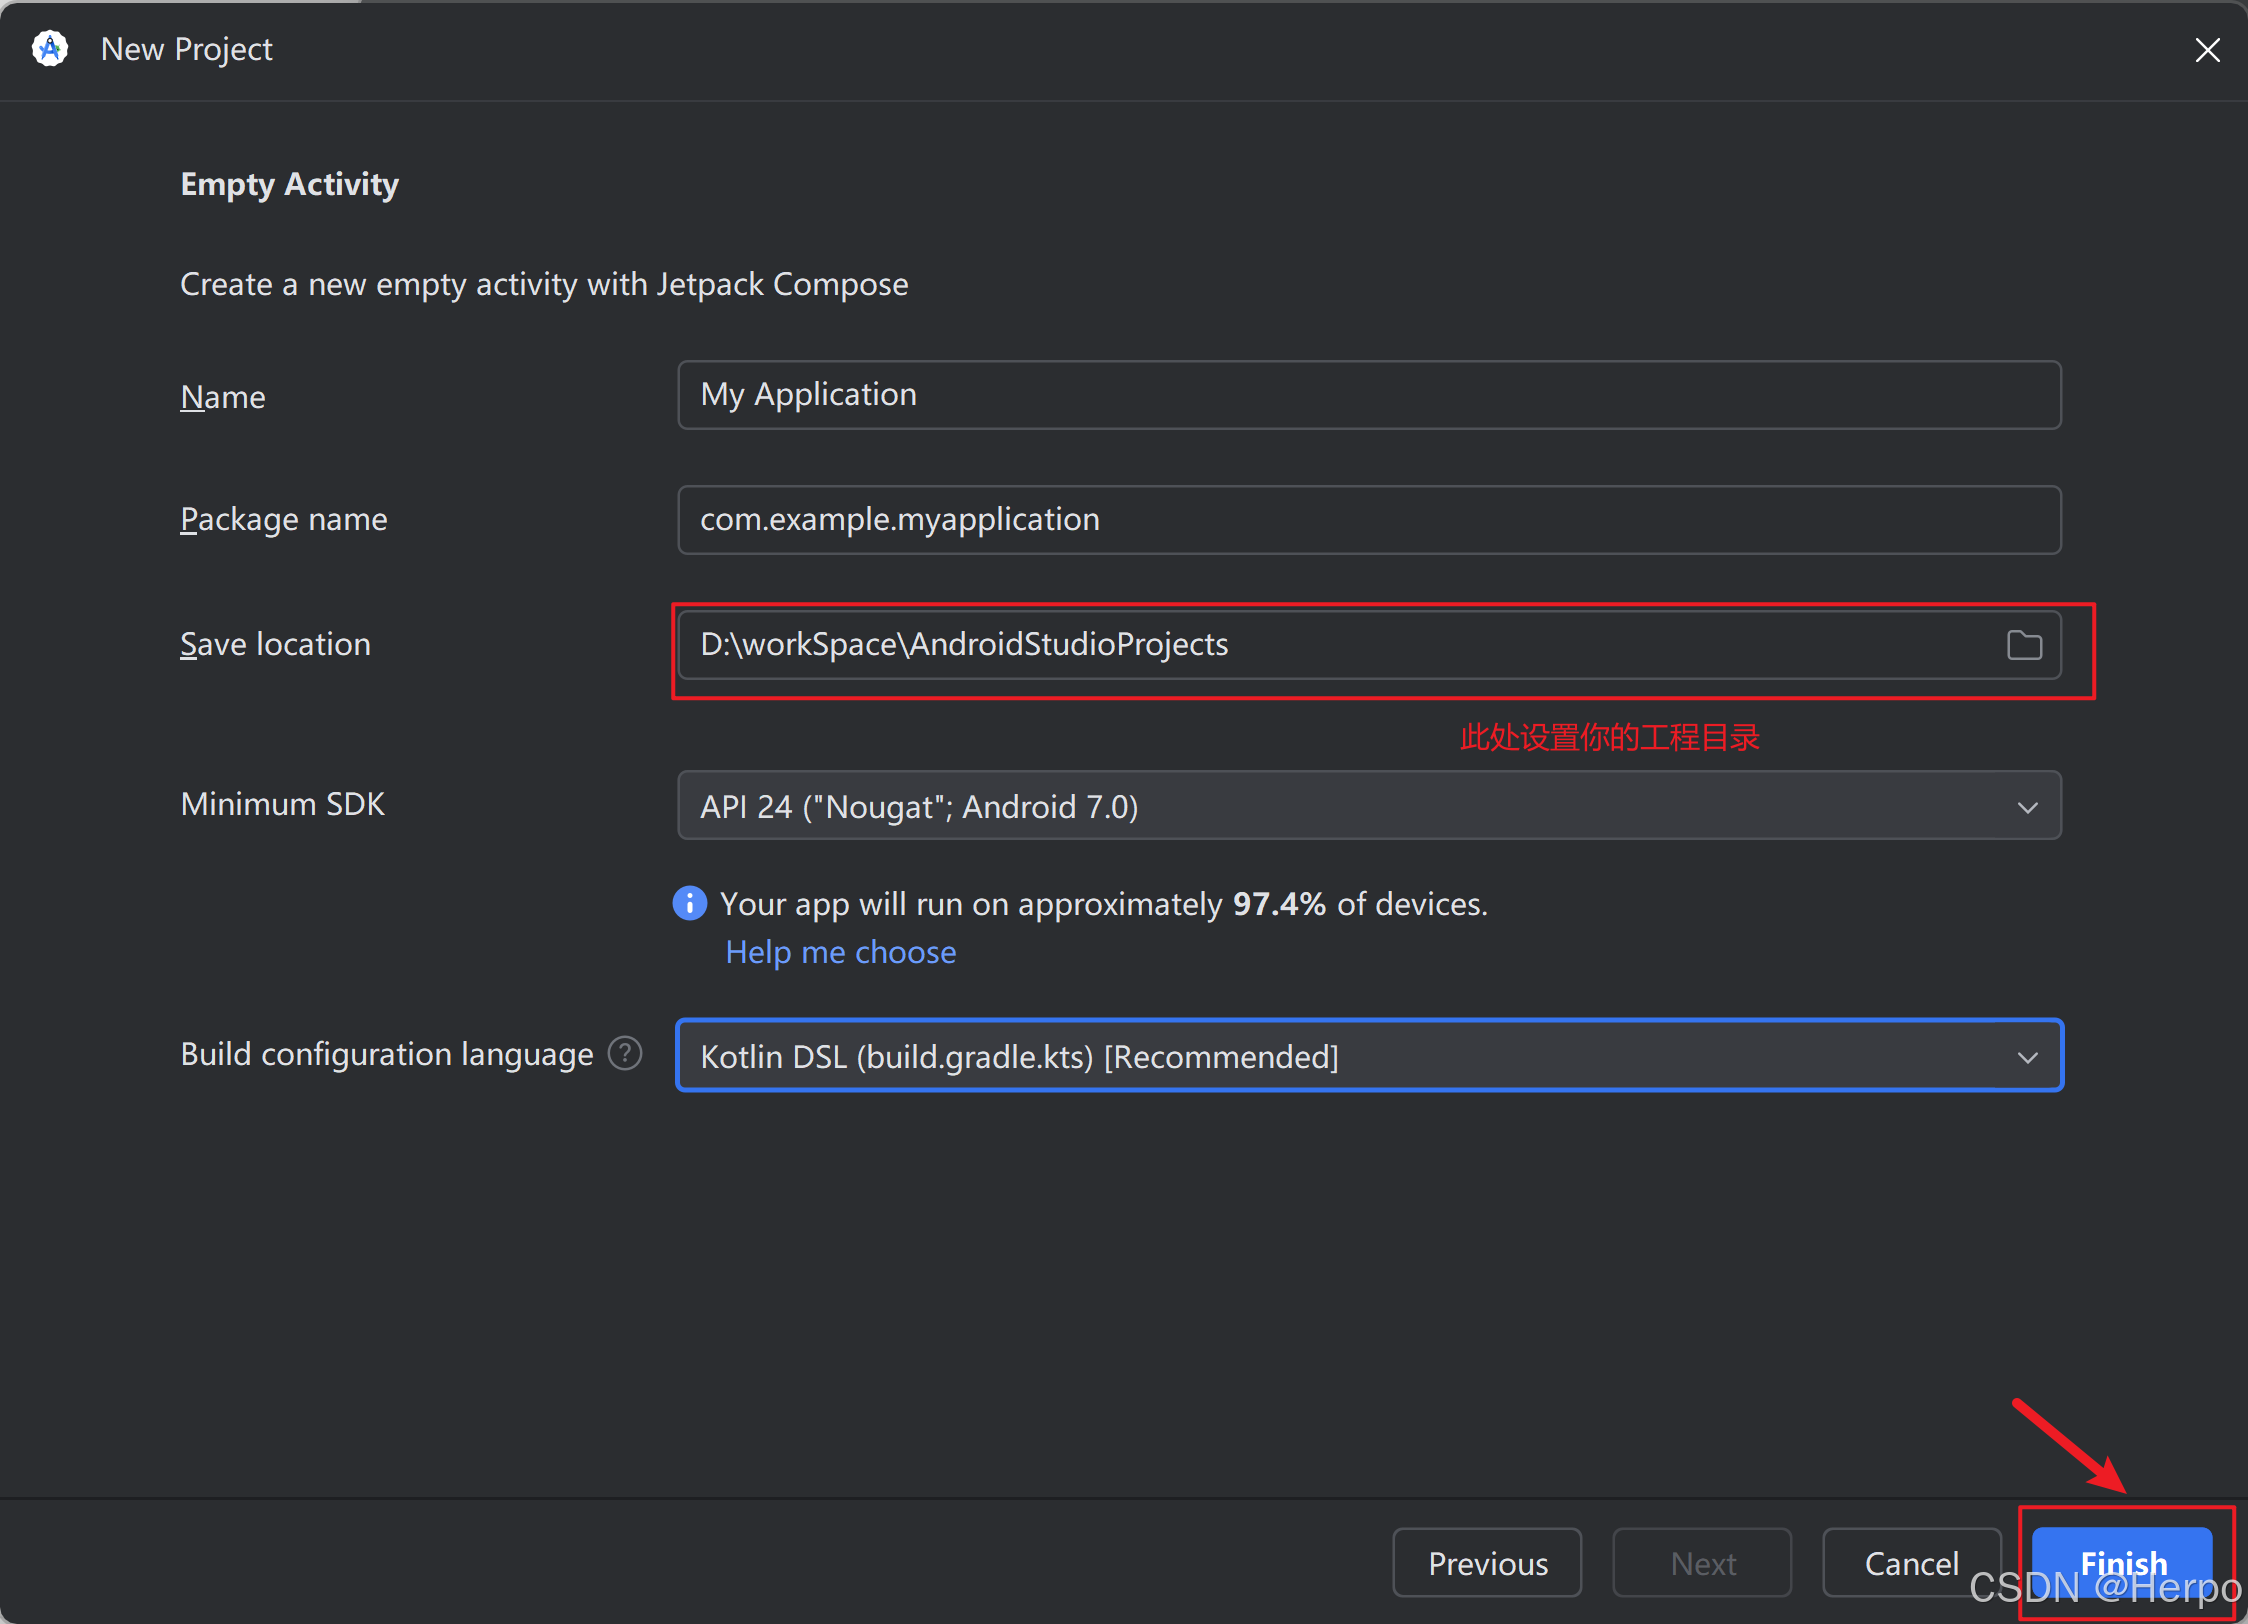Click the Package name label
2248x1624 pixels.
pyautogui.click(x=283, y=520)
